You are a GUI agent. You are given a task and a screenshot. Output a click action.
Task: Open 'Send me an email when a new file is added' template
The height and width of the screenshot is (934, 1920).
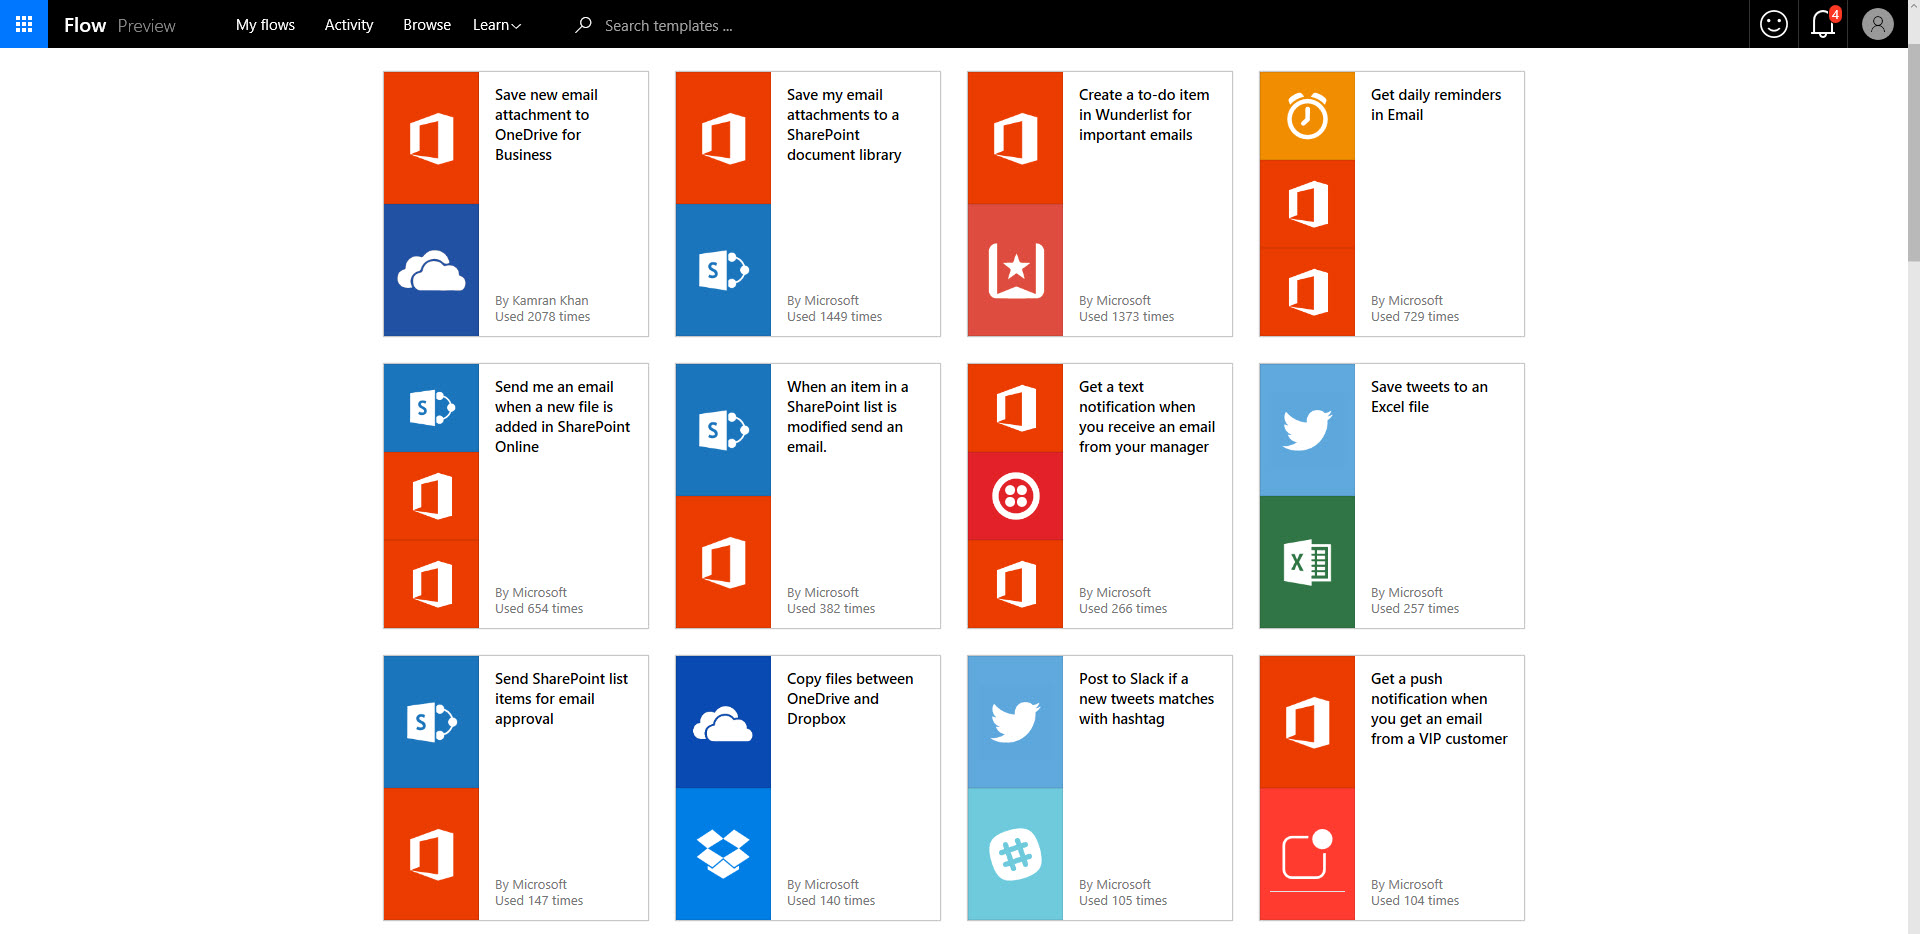(x=562, y=416)
